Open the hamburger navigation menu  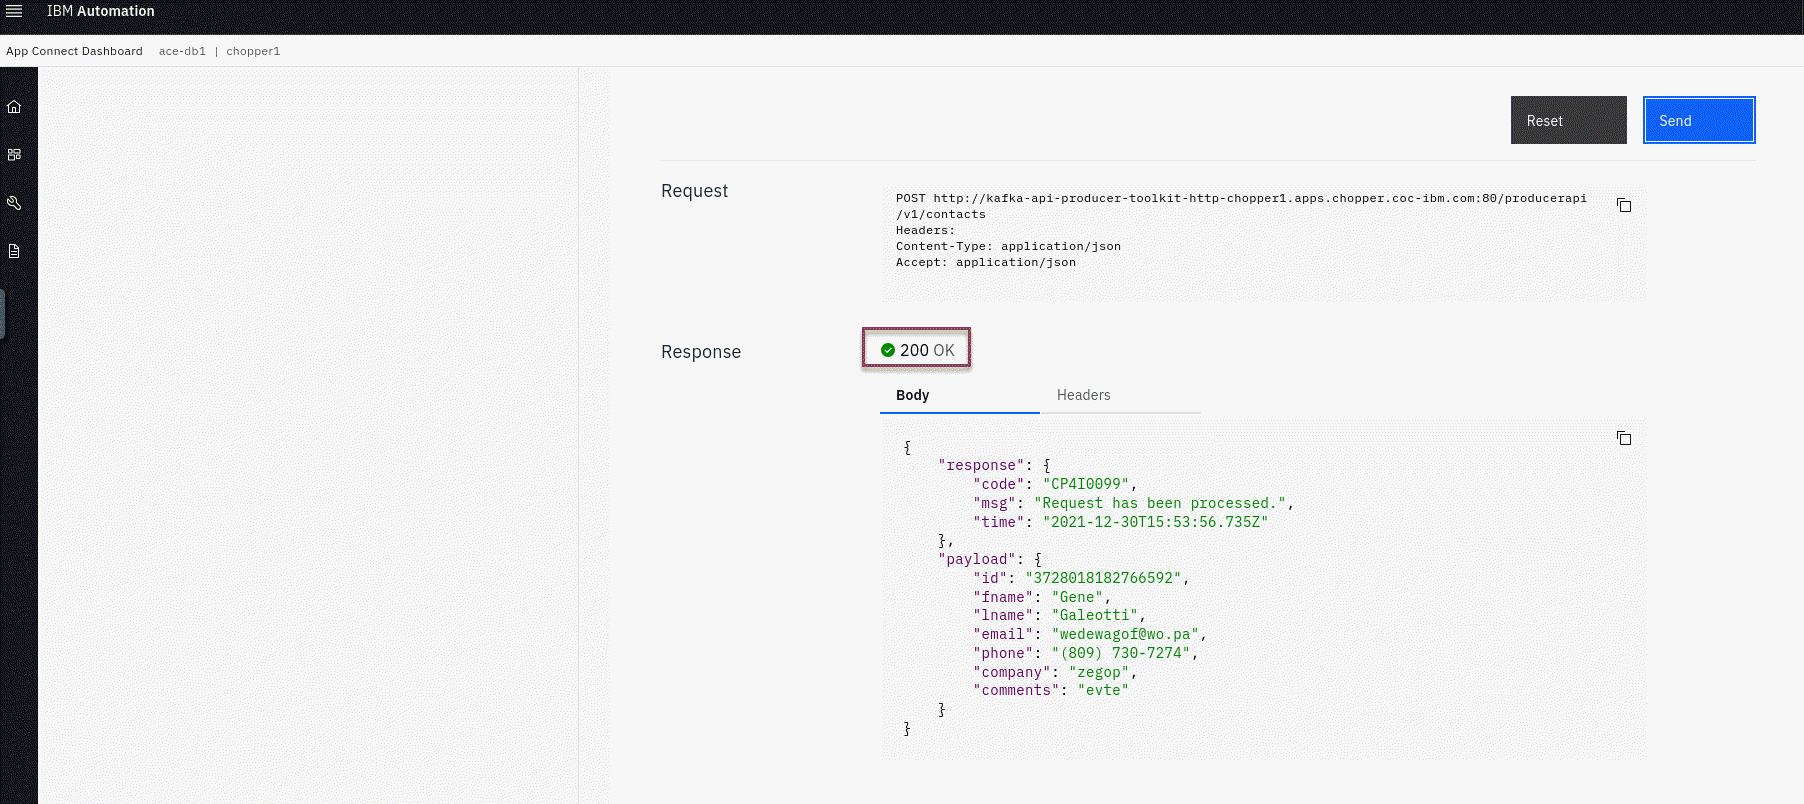(x=14, y=11)
